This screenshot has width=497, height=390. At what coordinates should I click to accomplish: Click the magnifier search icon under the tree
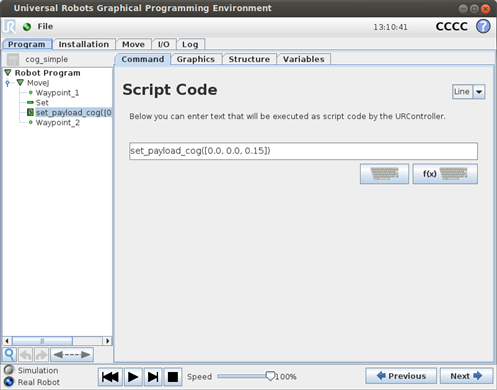click(10, 355)
